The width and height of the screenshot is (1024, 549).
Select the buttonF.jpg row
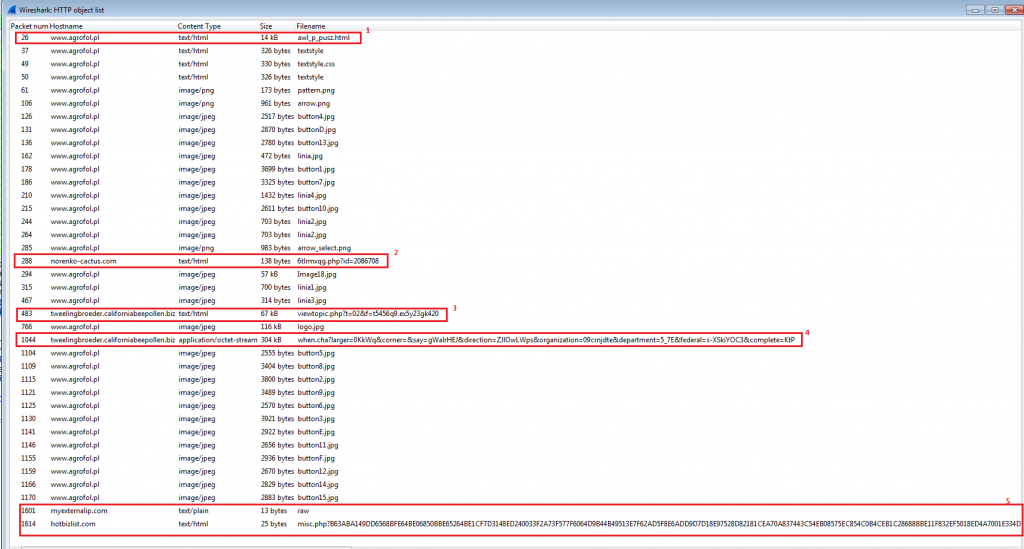[516, 458]
